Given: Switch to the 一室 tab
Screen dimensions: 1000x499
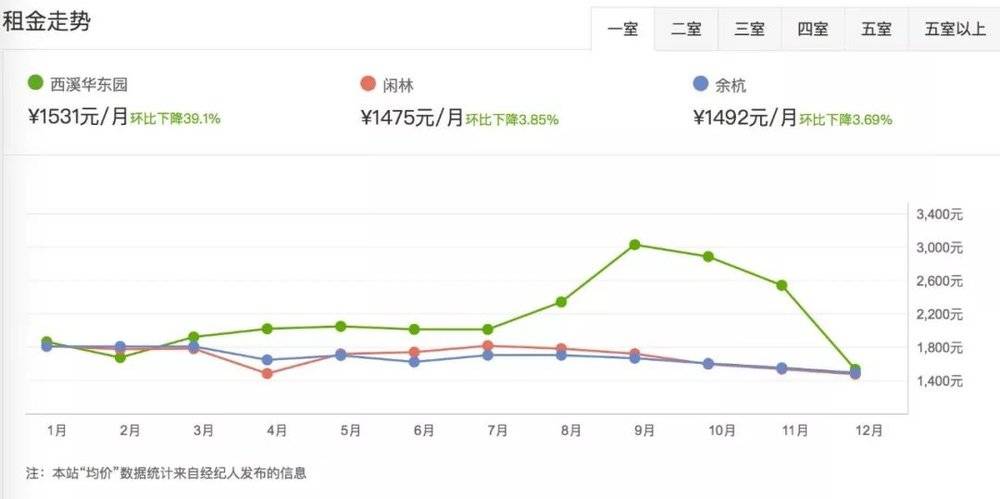Looking at the screenshot, I should [x=622, y=29].
